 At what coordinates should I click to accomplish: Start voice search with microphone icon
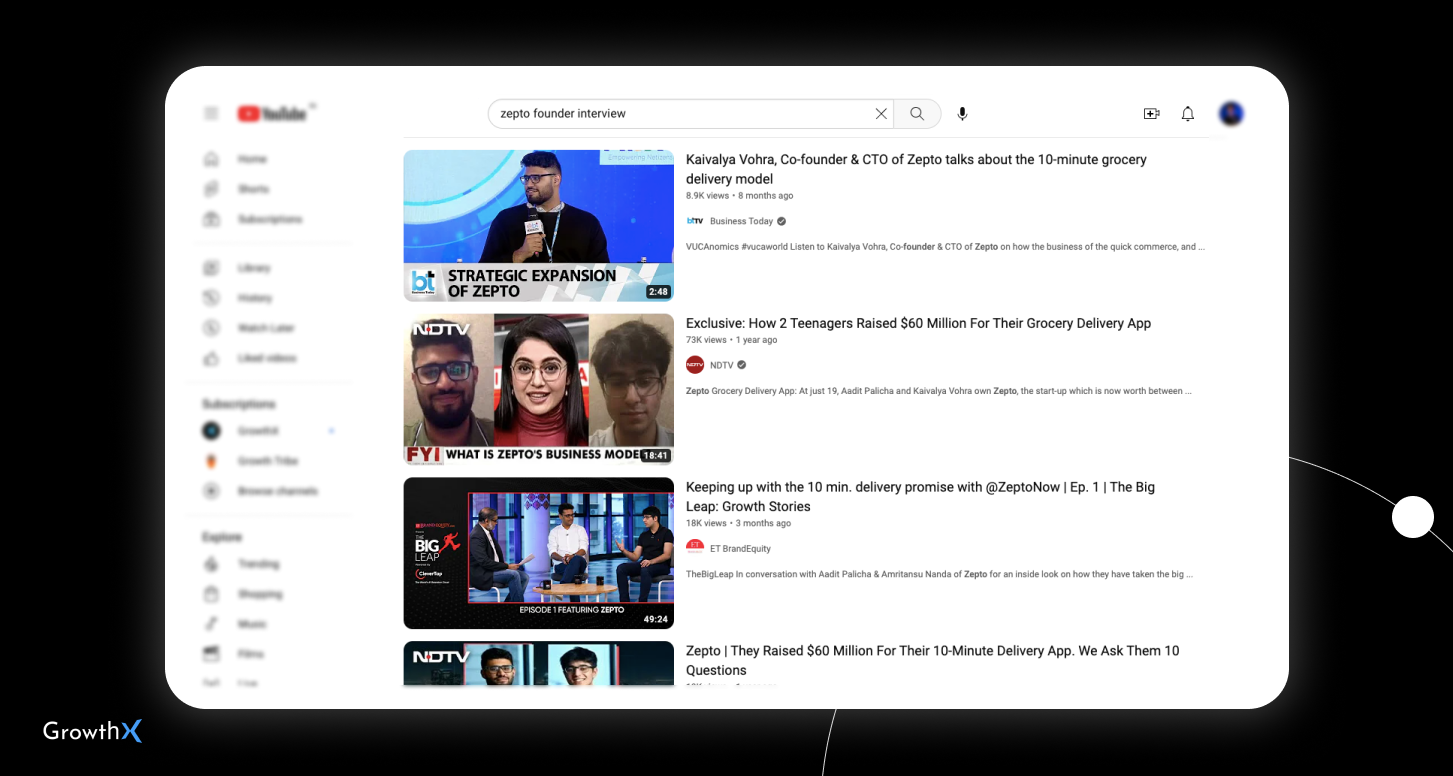tap(962, 114)
